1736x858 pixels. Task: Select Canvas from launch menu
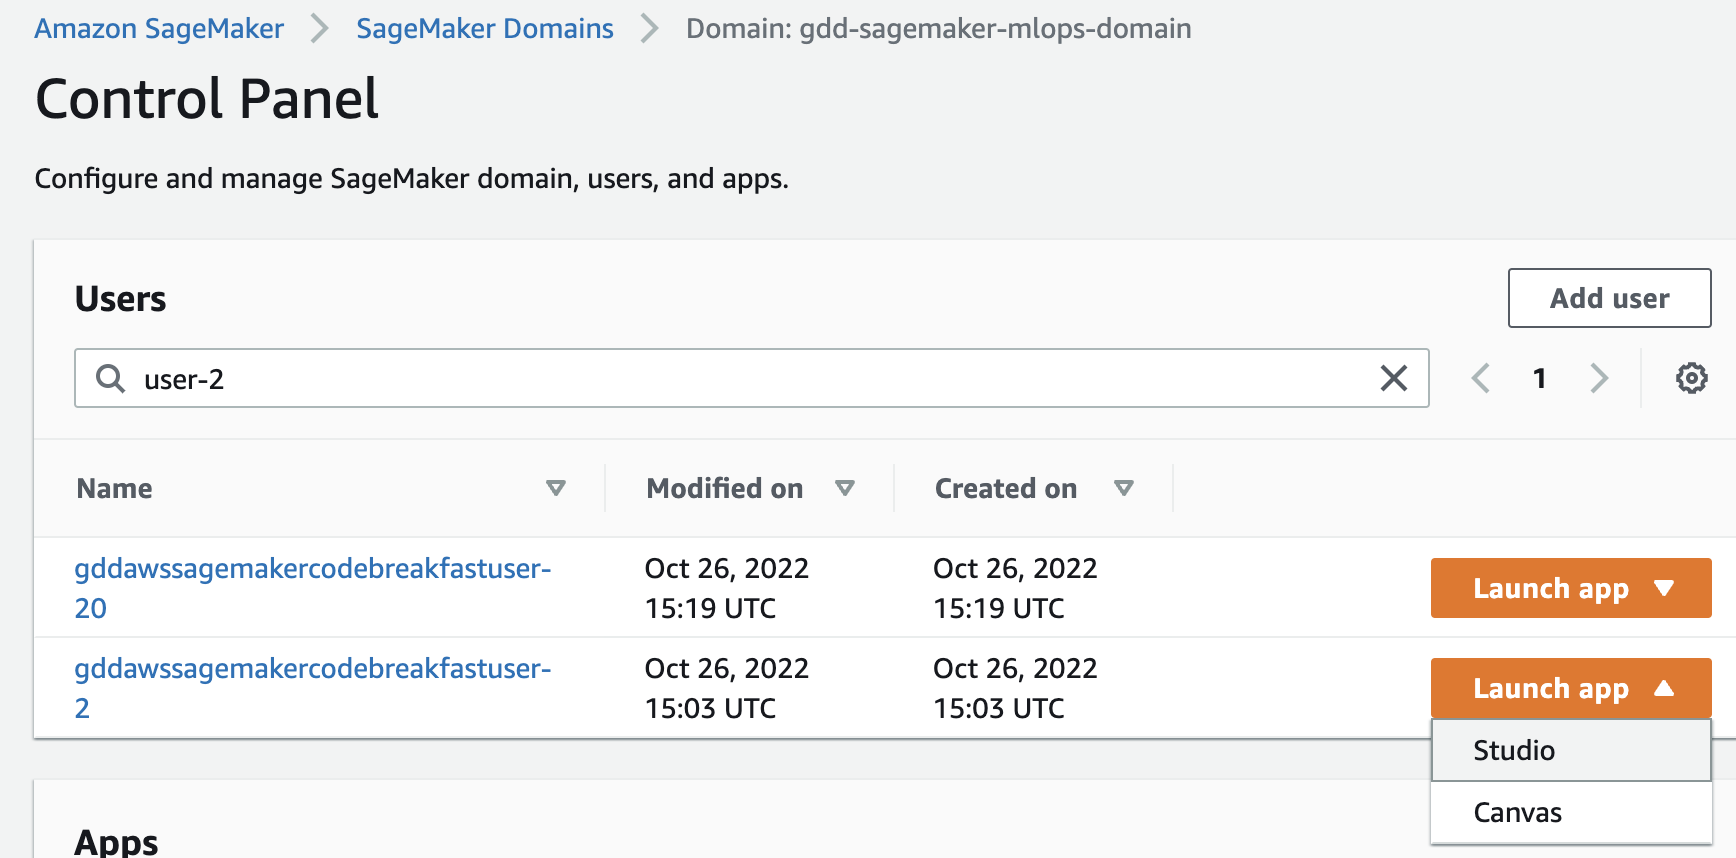tap(1517, 812)
